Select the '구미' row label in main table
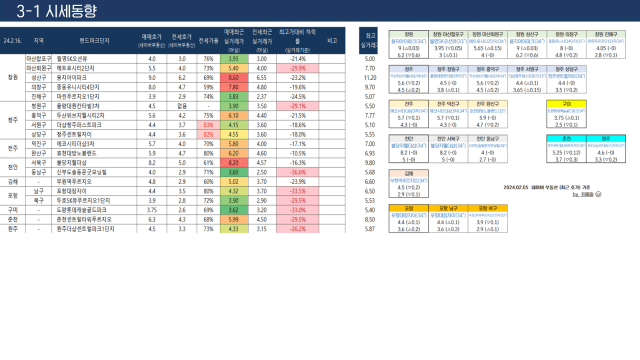640x360 pixels. coord(13,210)
